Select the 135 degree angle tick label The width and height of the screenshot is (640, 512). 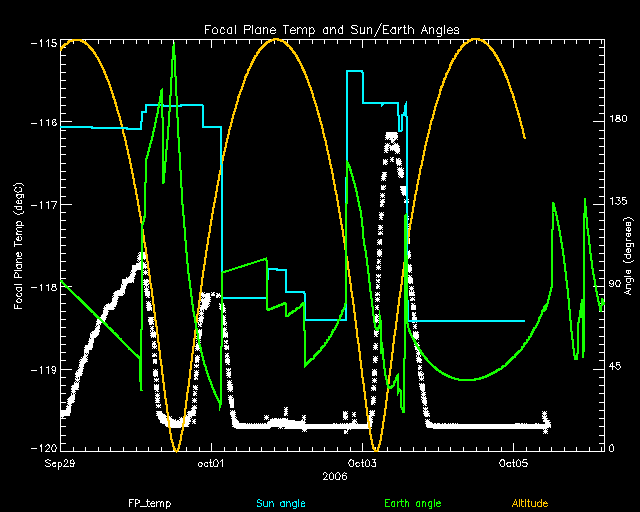point(620,202)
